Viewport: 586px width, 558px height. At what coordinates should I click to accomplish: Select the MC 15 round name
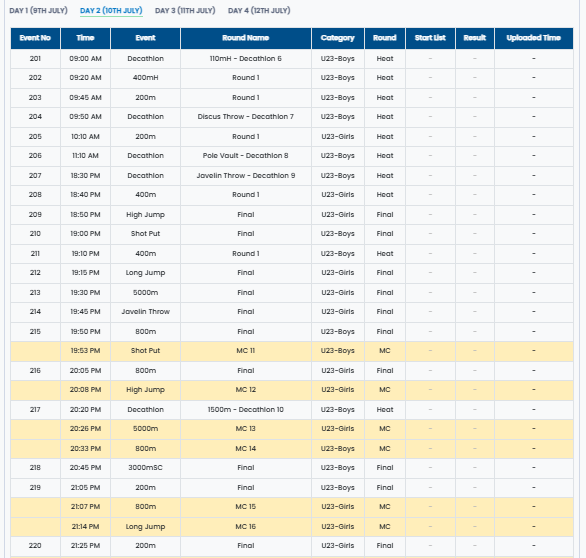point(246,507)
